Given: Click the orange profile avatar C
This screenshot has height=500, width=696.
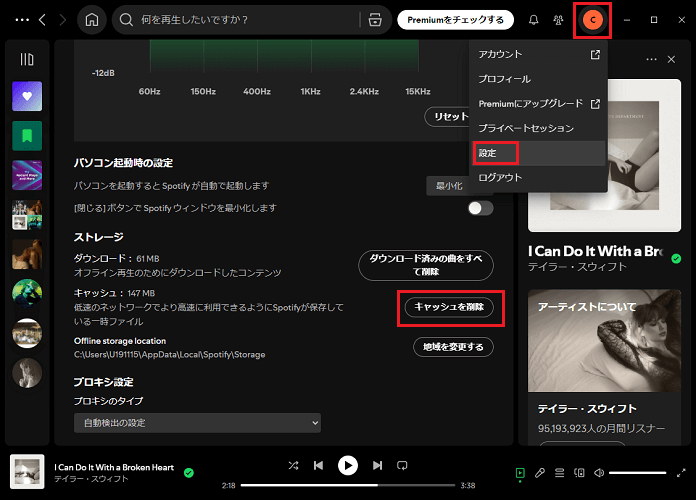Looking at the screenshot, I should click(592, 20).
